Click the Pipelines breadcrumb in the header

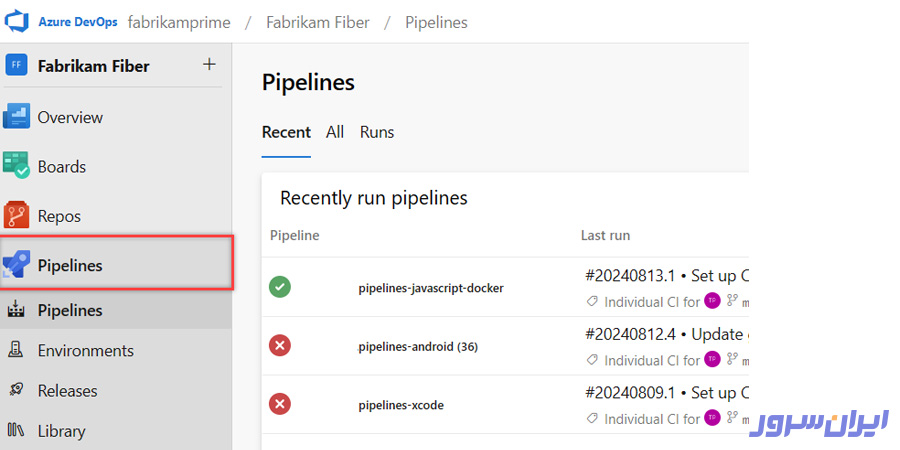[436, 22]
